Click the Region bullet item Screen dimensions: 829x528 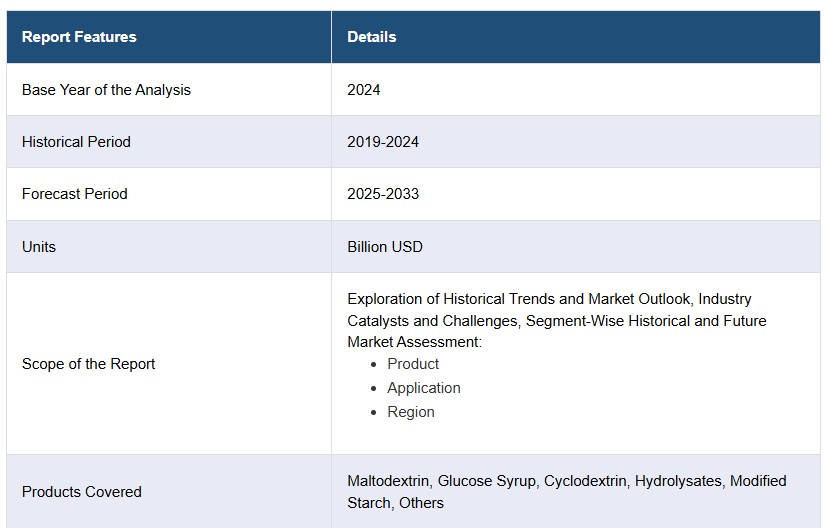(411, 412)
